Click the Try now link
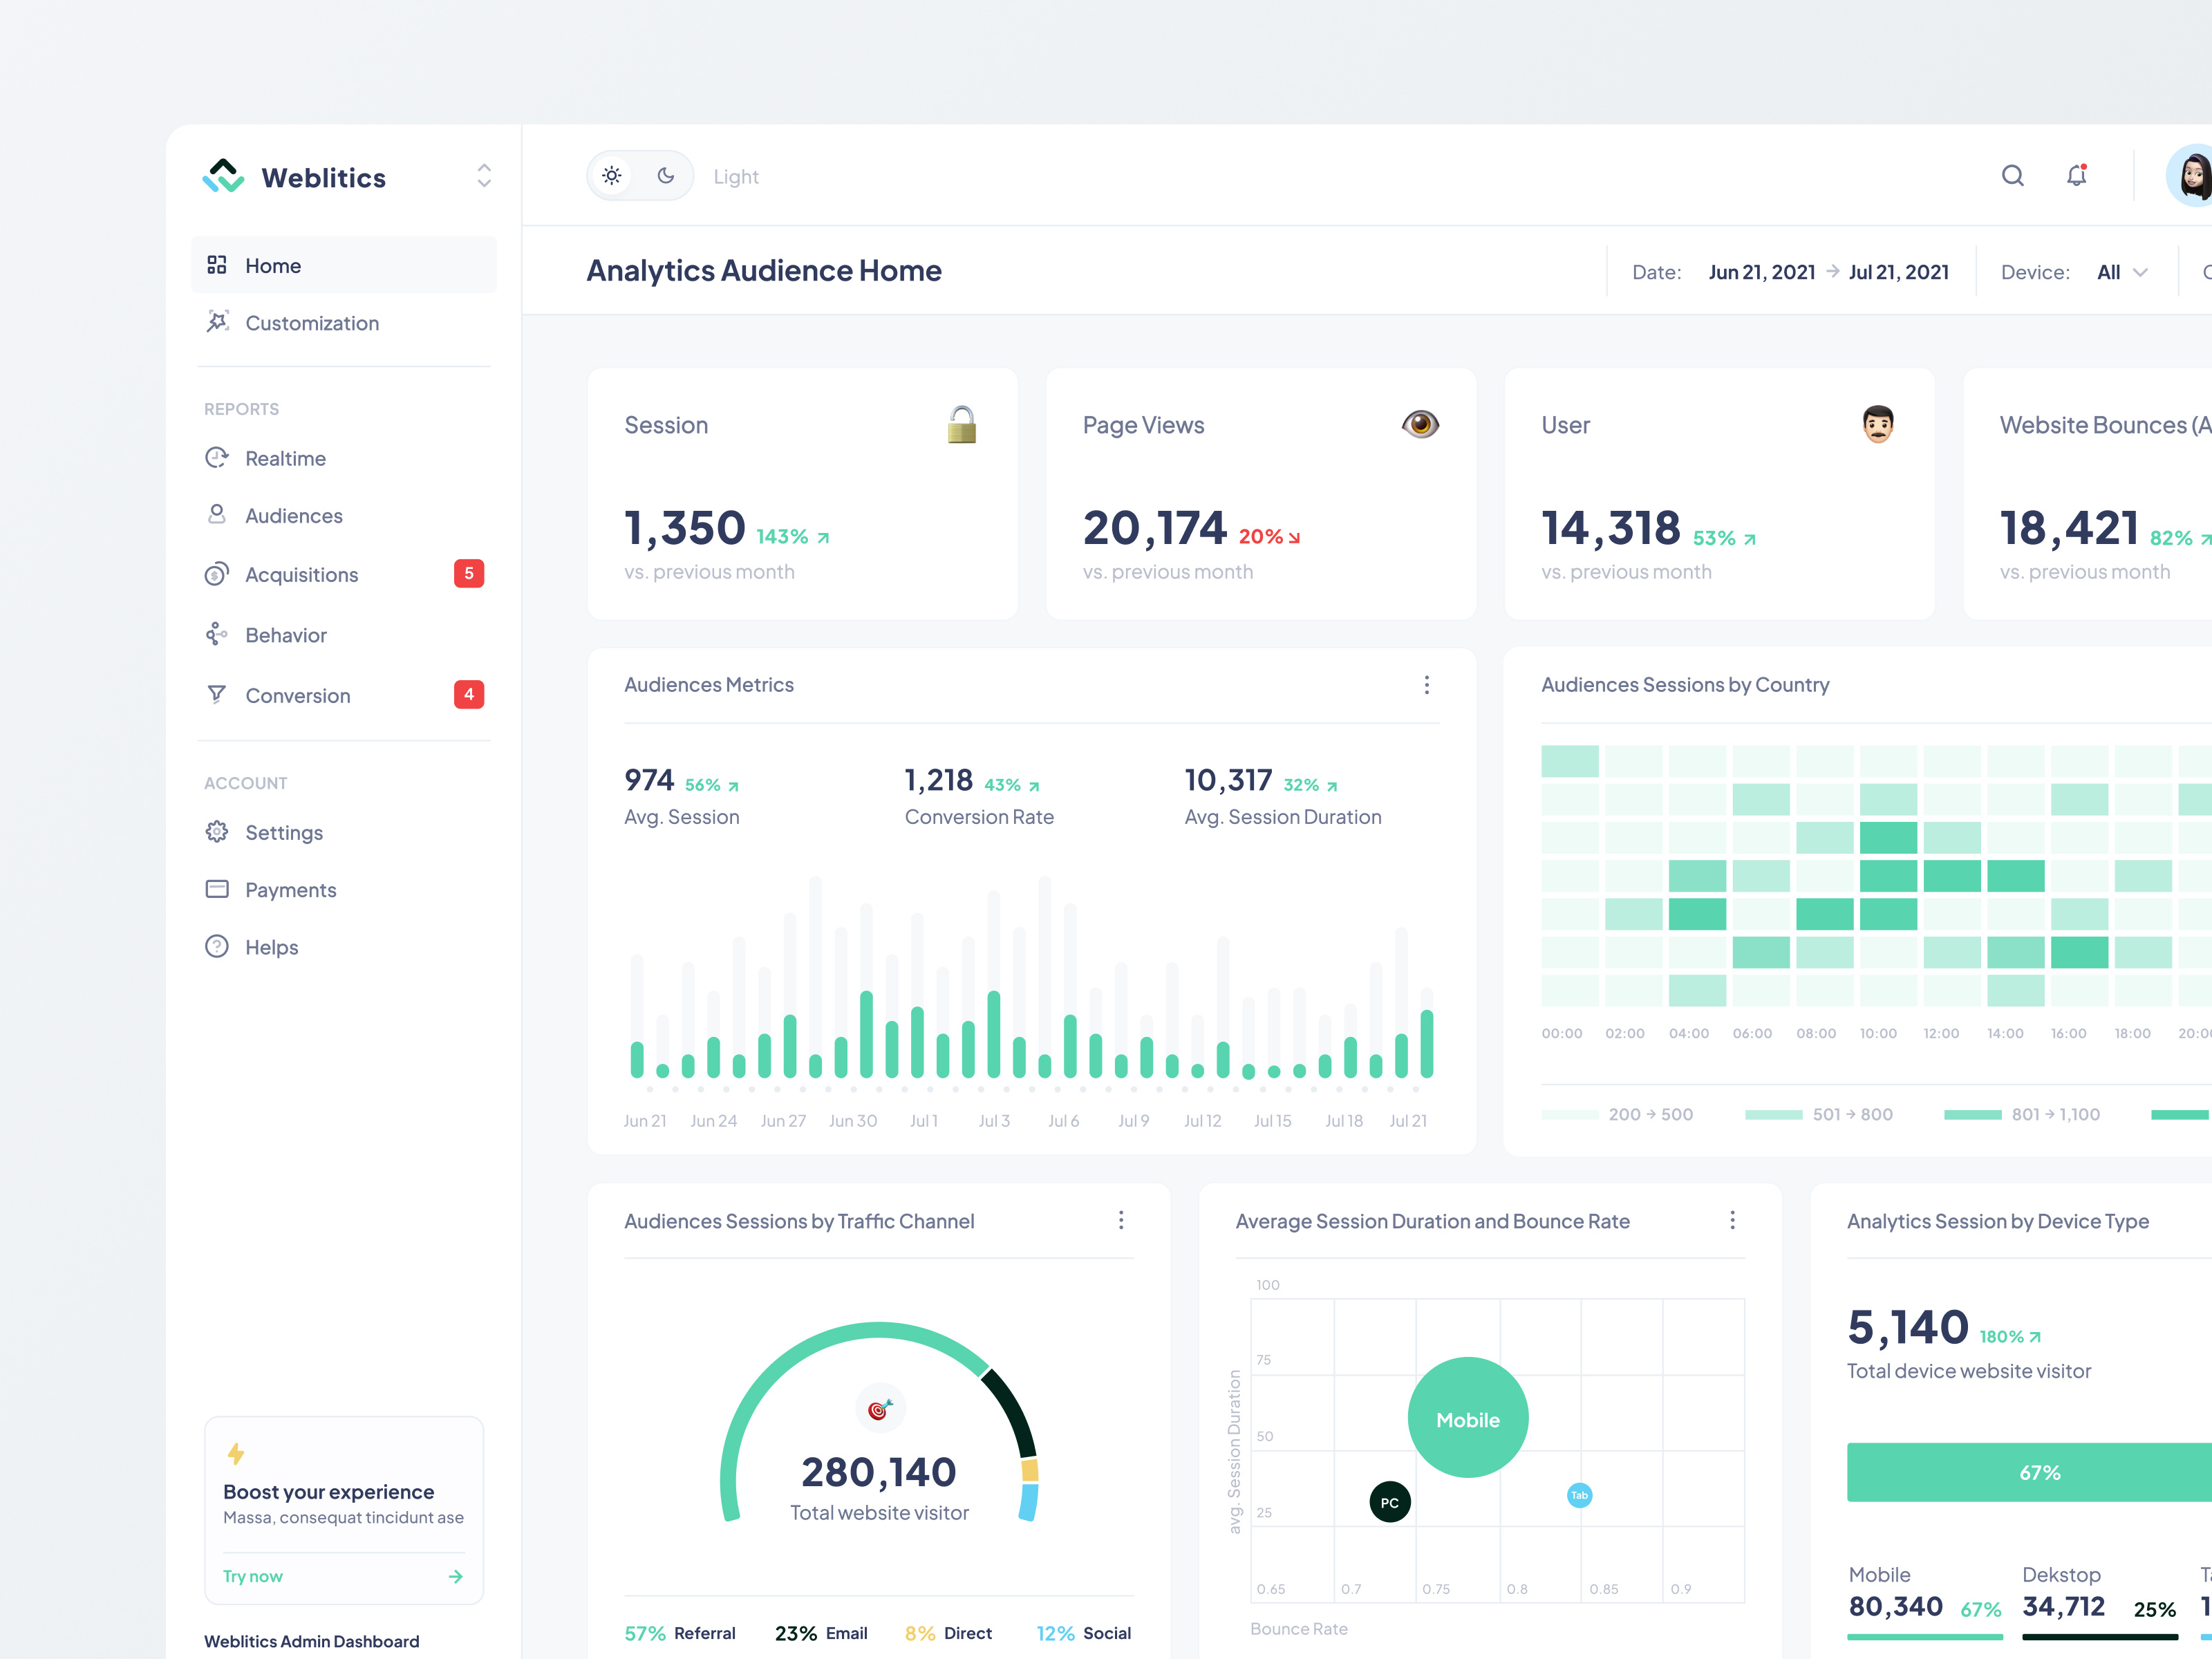This screenshot has width=2212, height=1659. point(253,1576)
